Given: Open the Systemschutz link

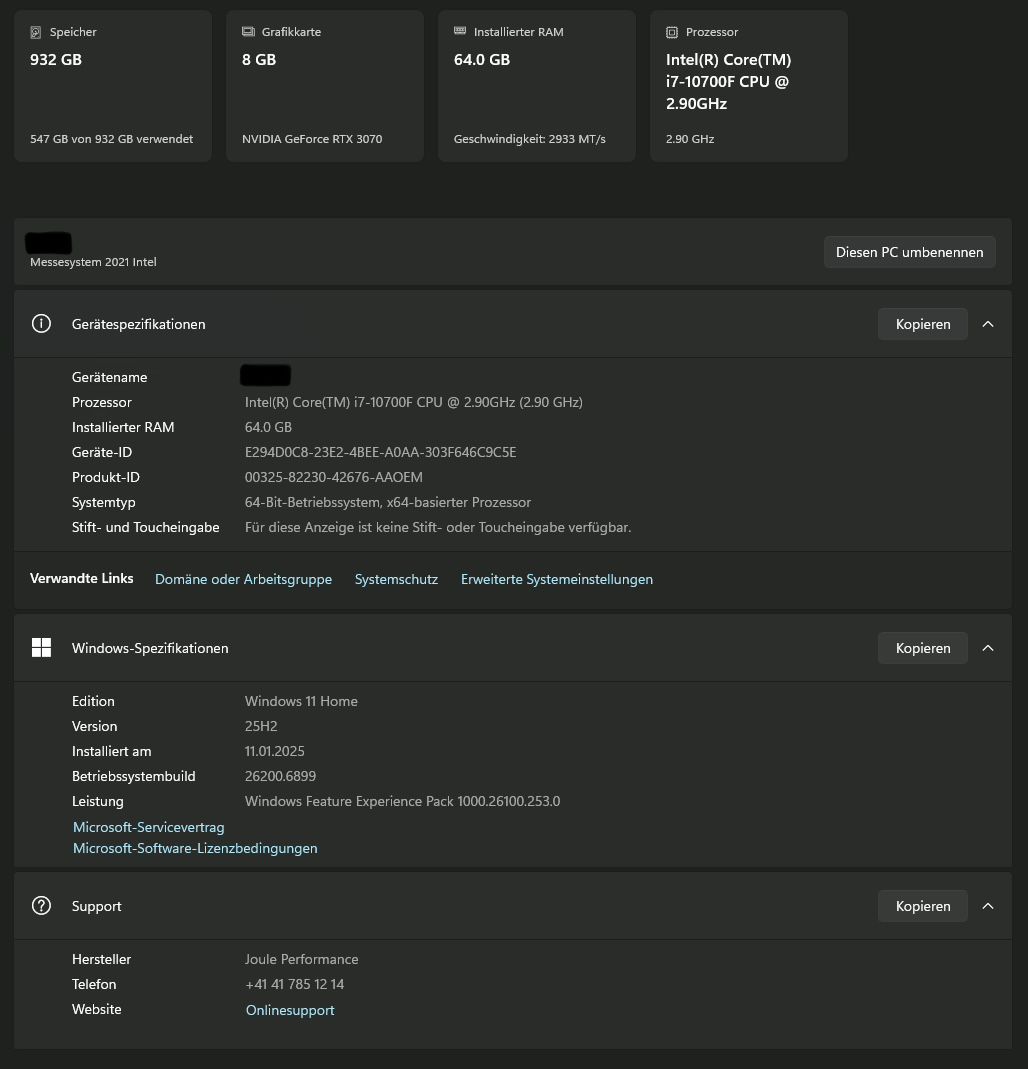Looking at the screenshot, I should (x=396, y=579).
